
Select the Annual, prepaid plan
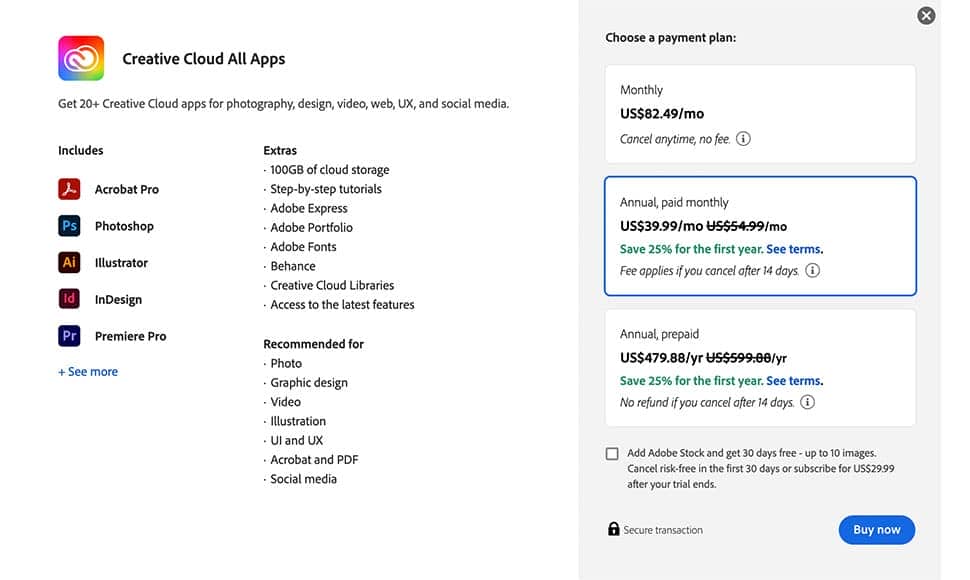click(x=760, y=367)
